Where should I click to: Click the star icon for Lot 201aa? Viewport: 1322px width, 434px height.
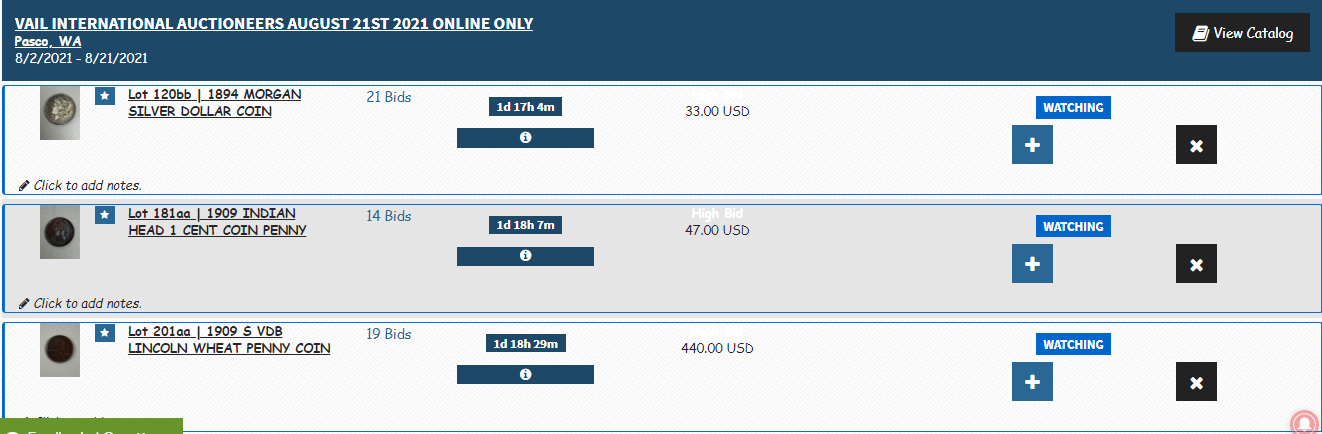[105, 332]
